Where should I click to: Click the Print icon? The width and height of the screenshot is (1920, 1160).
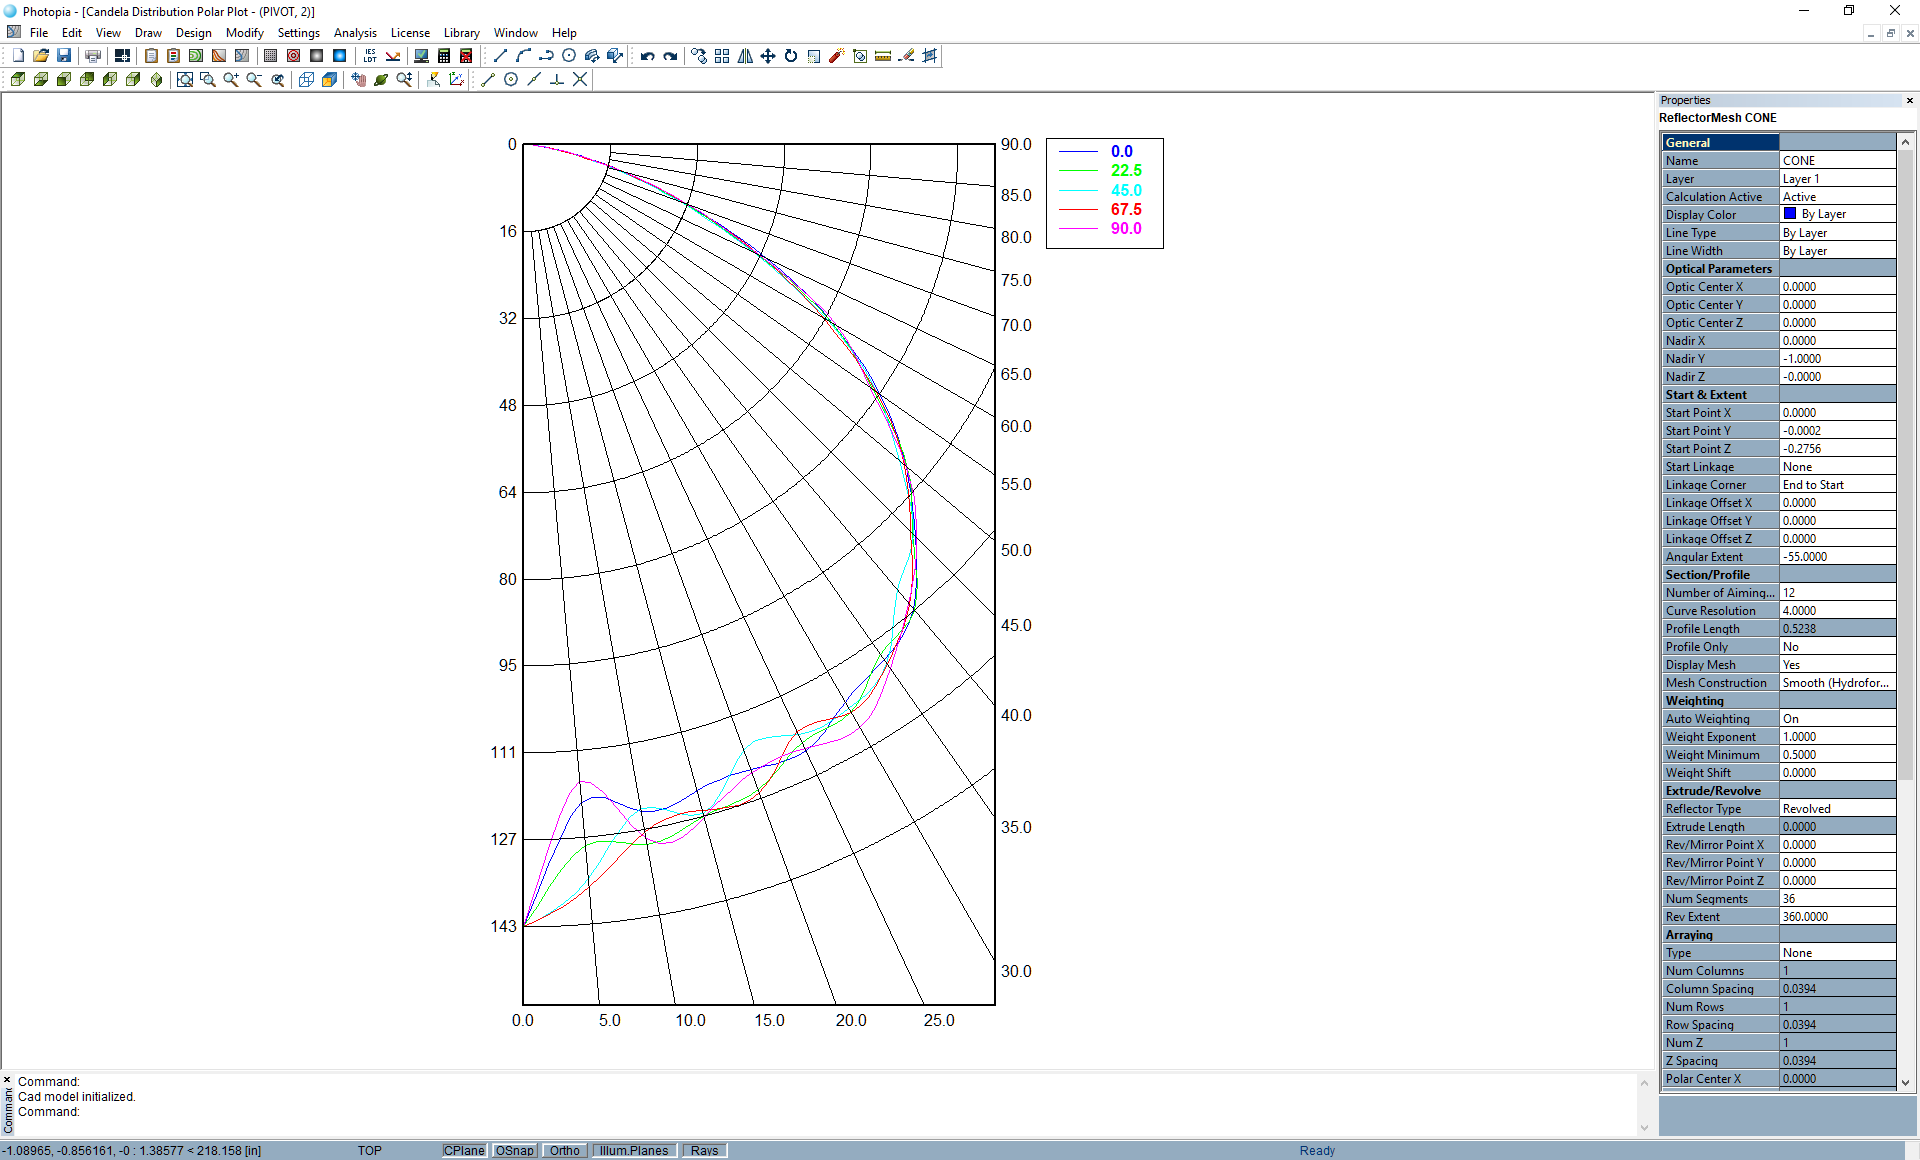pos(93,56)
